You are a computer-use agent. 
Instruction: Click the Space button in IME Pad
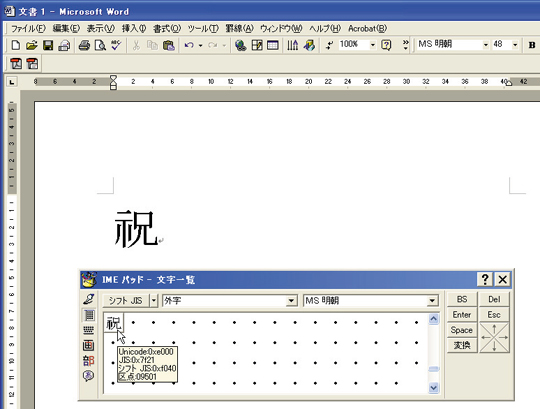coord(462,330)
